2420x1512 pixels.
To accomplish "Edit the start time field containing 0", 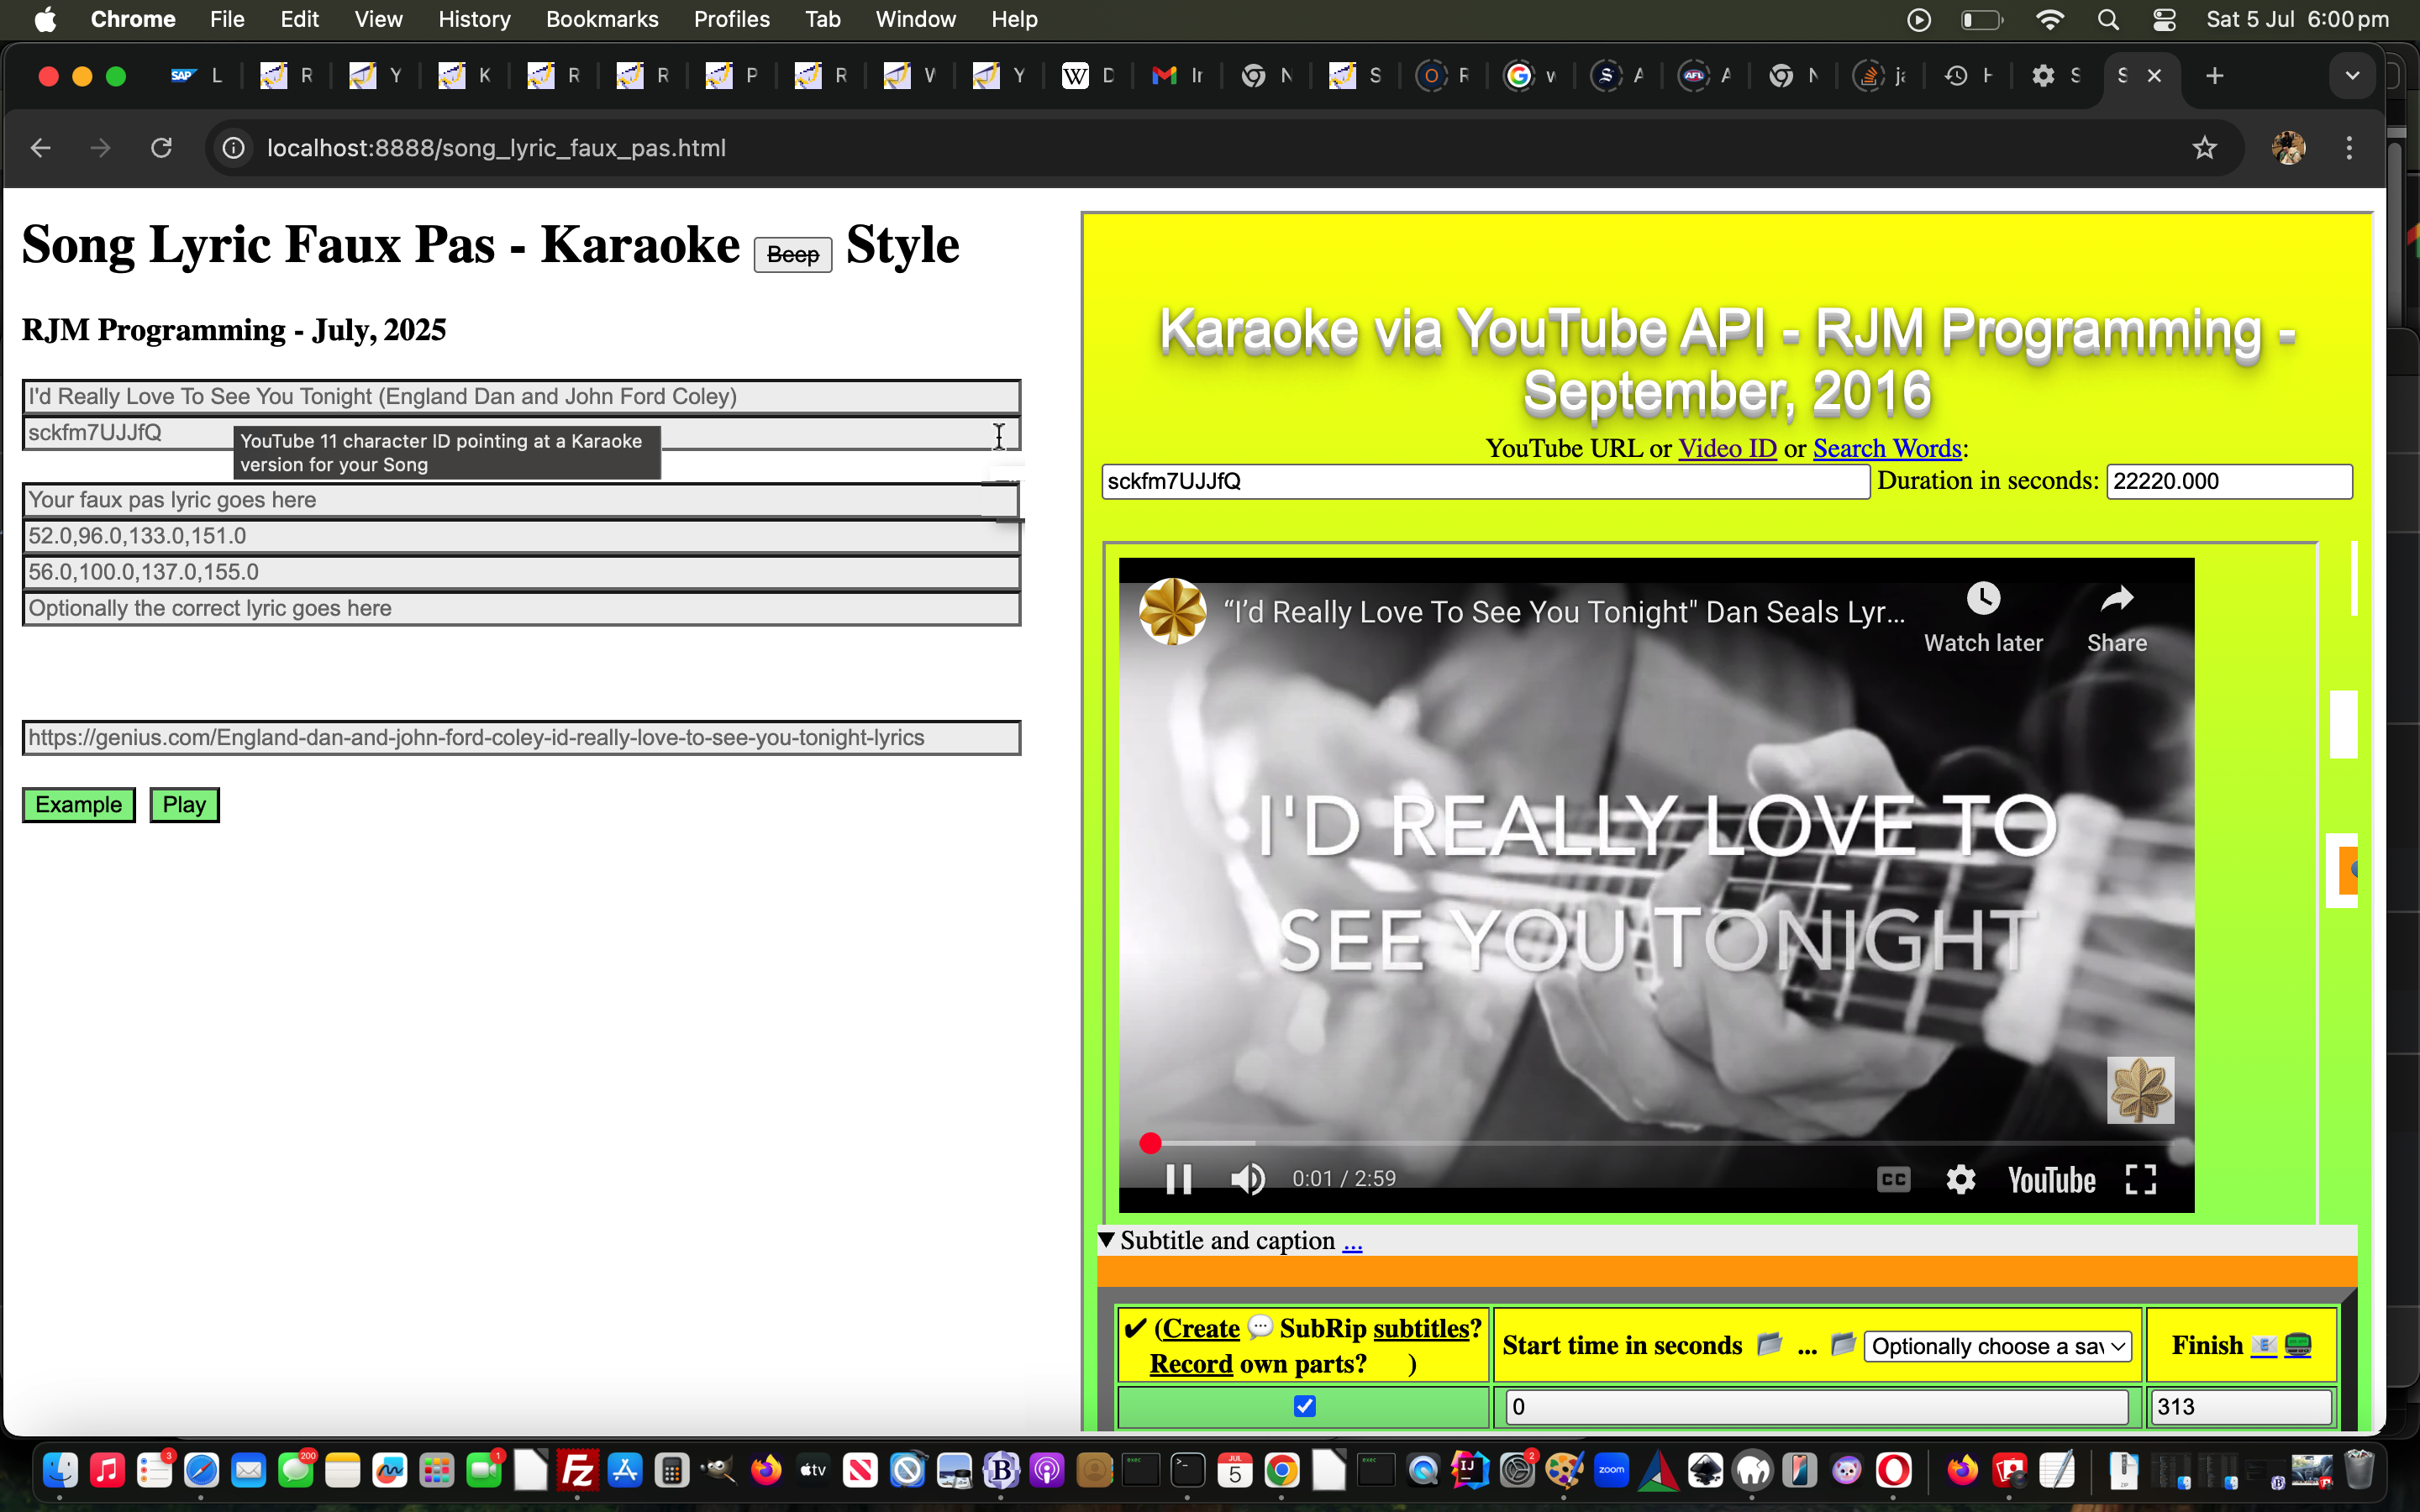I will (1816, 1407).
